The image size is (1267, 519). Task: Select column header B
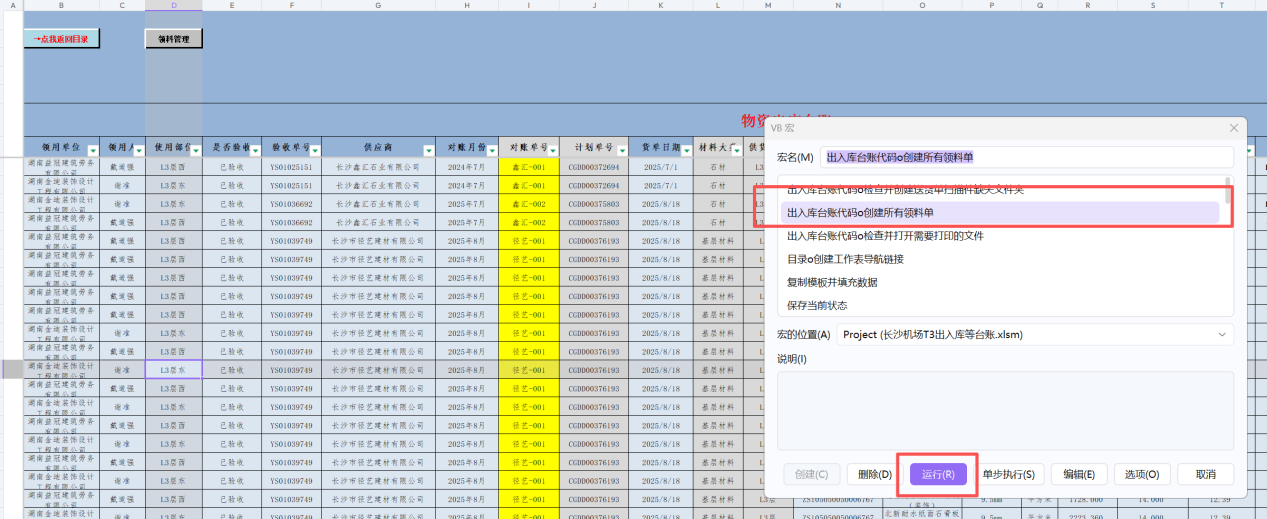click(x=62, y=6)
